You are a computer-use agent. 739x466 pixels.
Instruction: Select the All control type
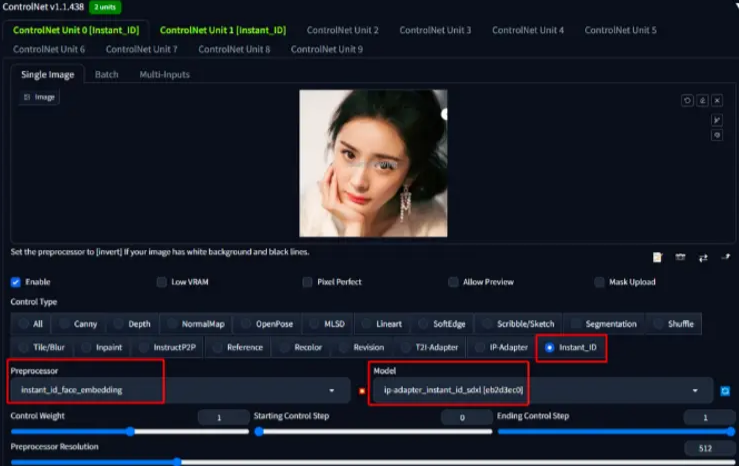(31, 324)
